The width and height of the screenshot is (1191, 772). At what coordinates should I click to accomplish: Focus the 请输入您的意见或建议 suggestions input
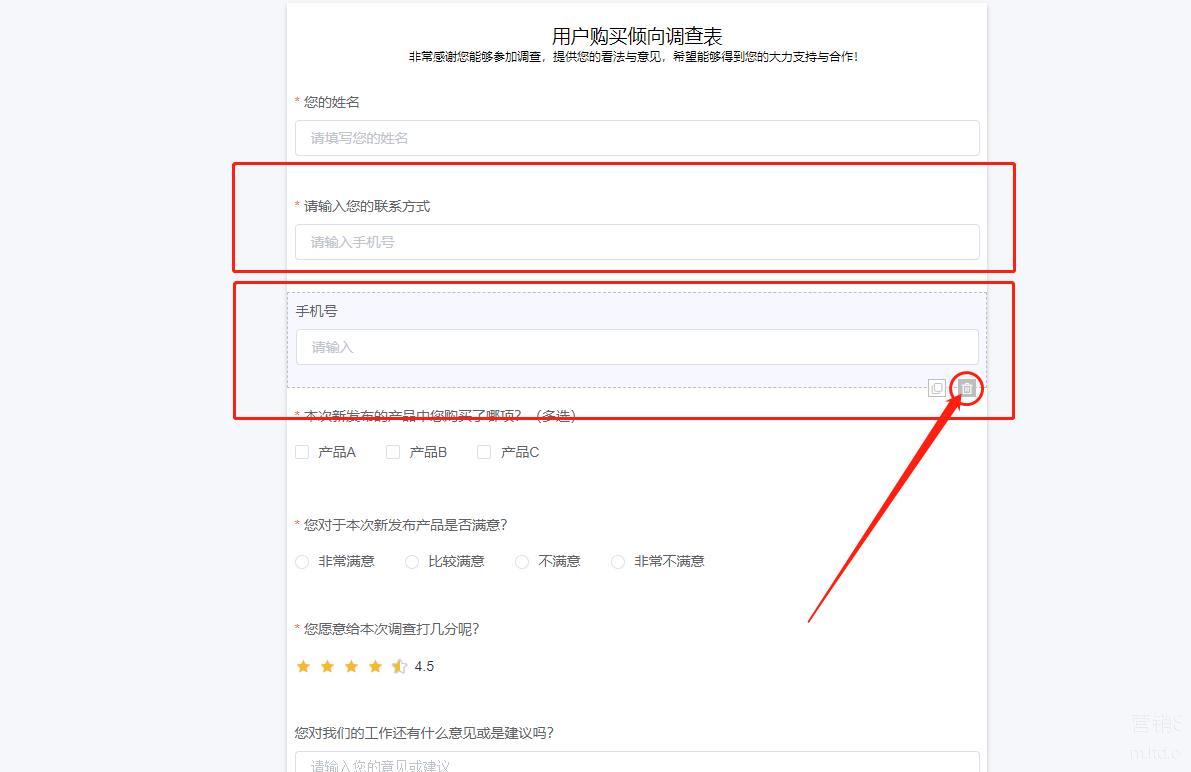tap(637, 763)
